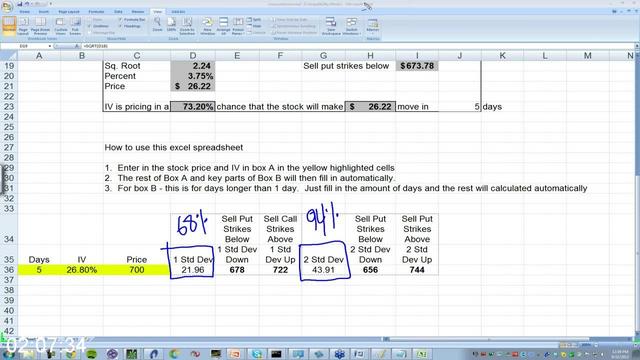Toggle the Gridlines checkbox
Viewport: 640px width, 360px height.
[x=98, y=26]
